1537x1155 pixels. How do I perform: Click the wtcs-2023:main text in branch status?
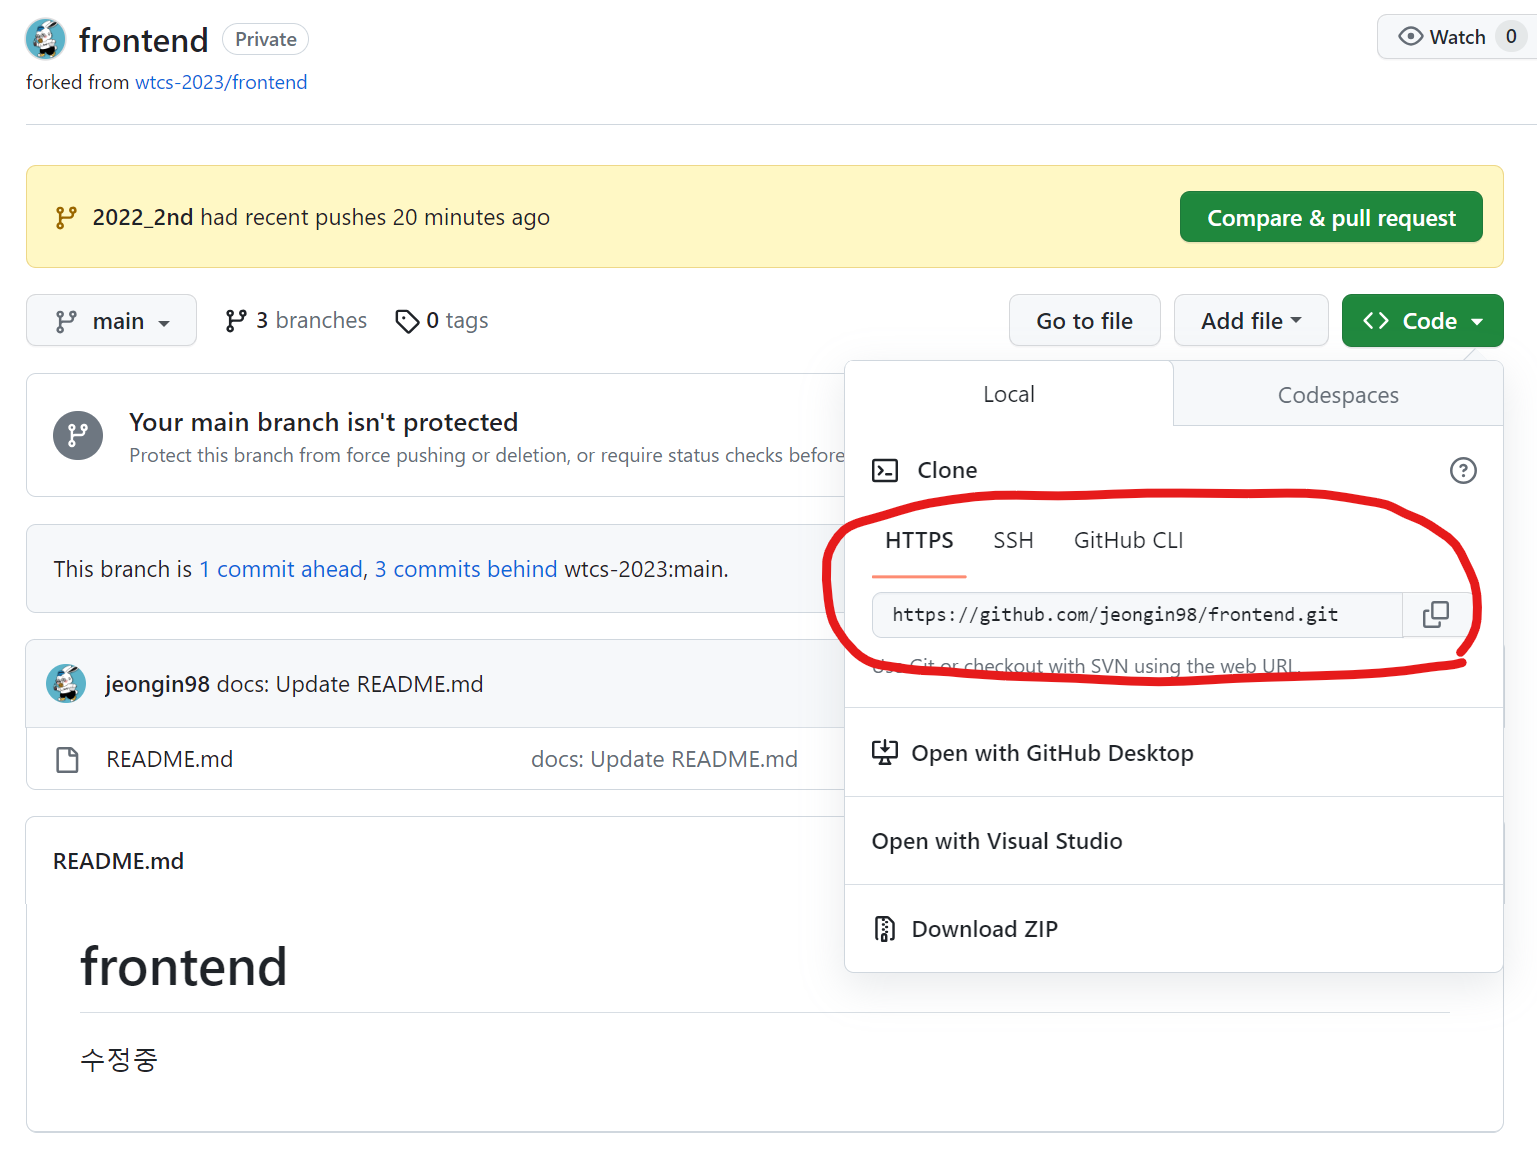pos(645,569)
